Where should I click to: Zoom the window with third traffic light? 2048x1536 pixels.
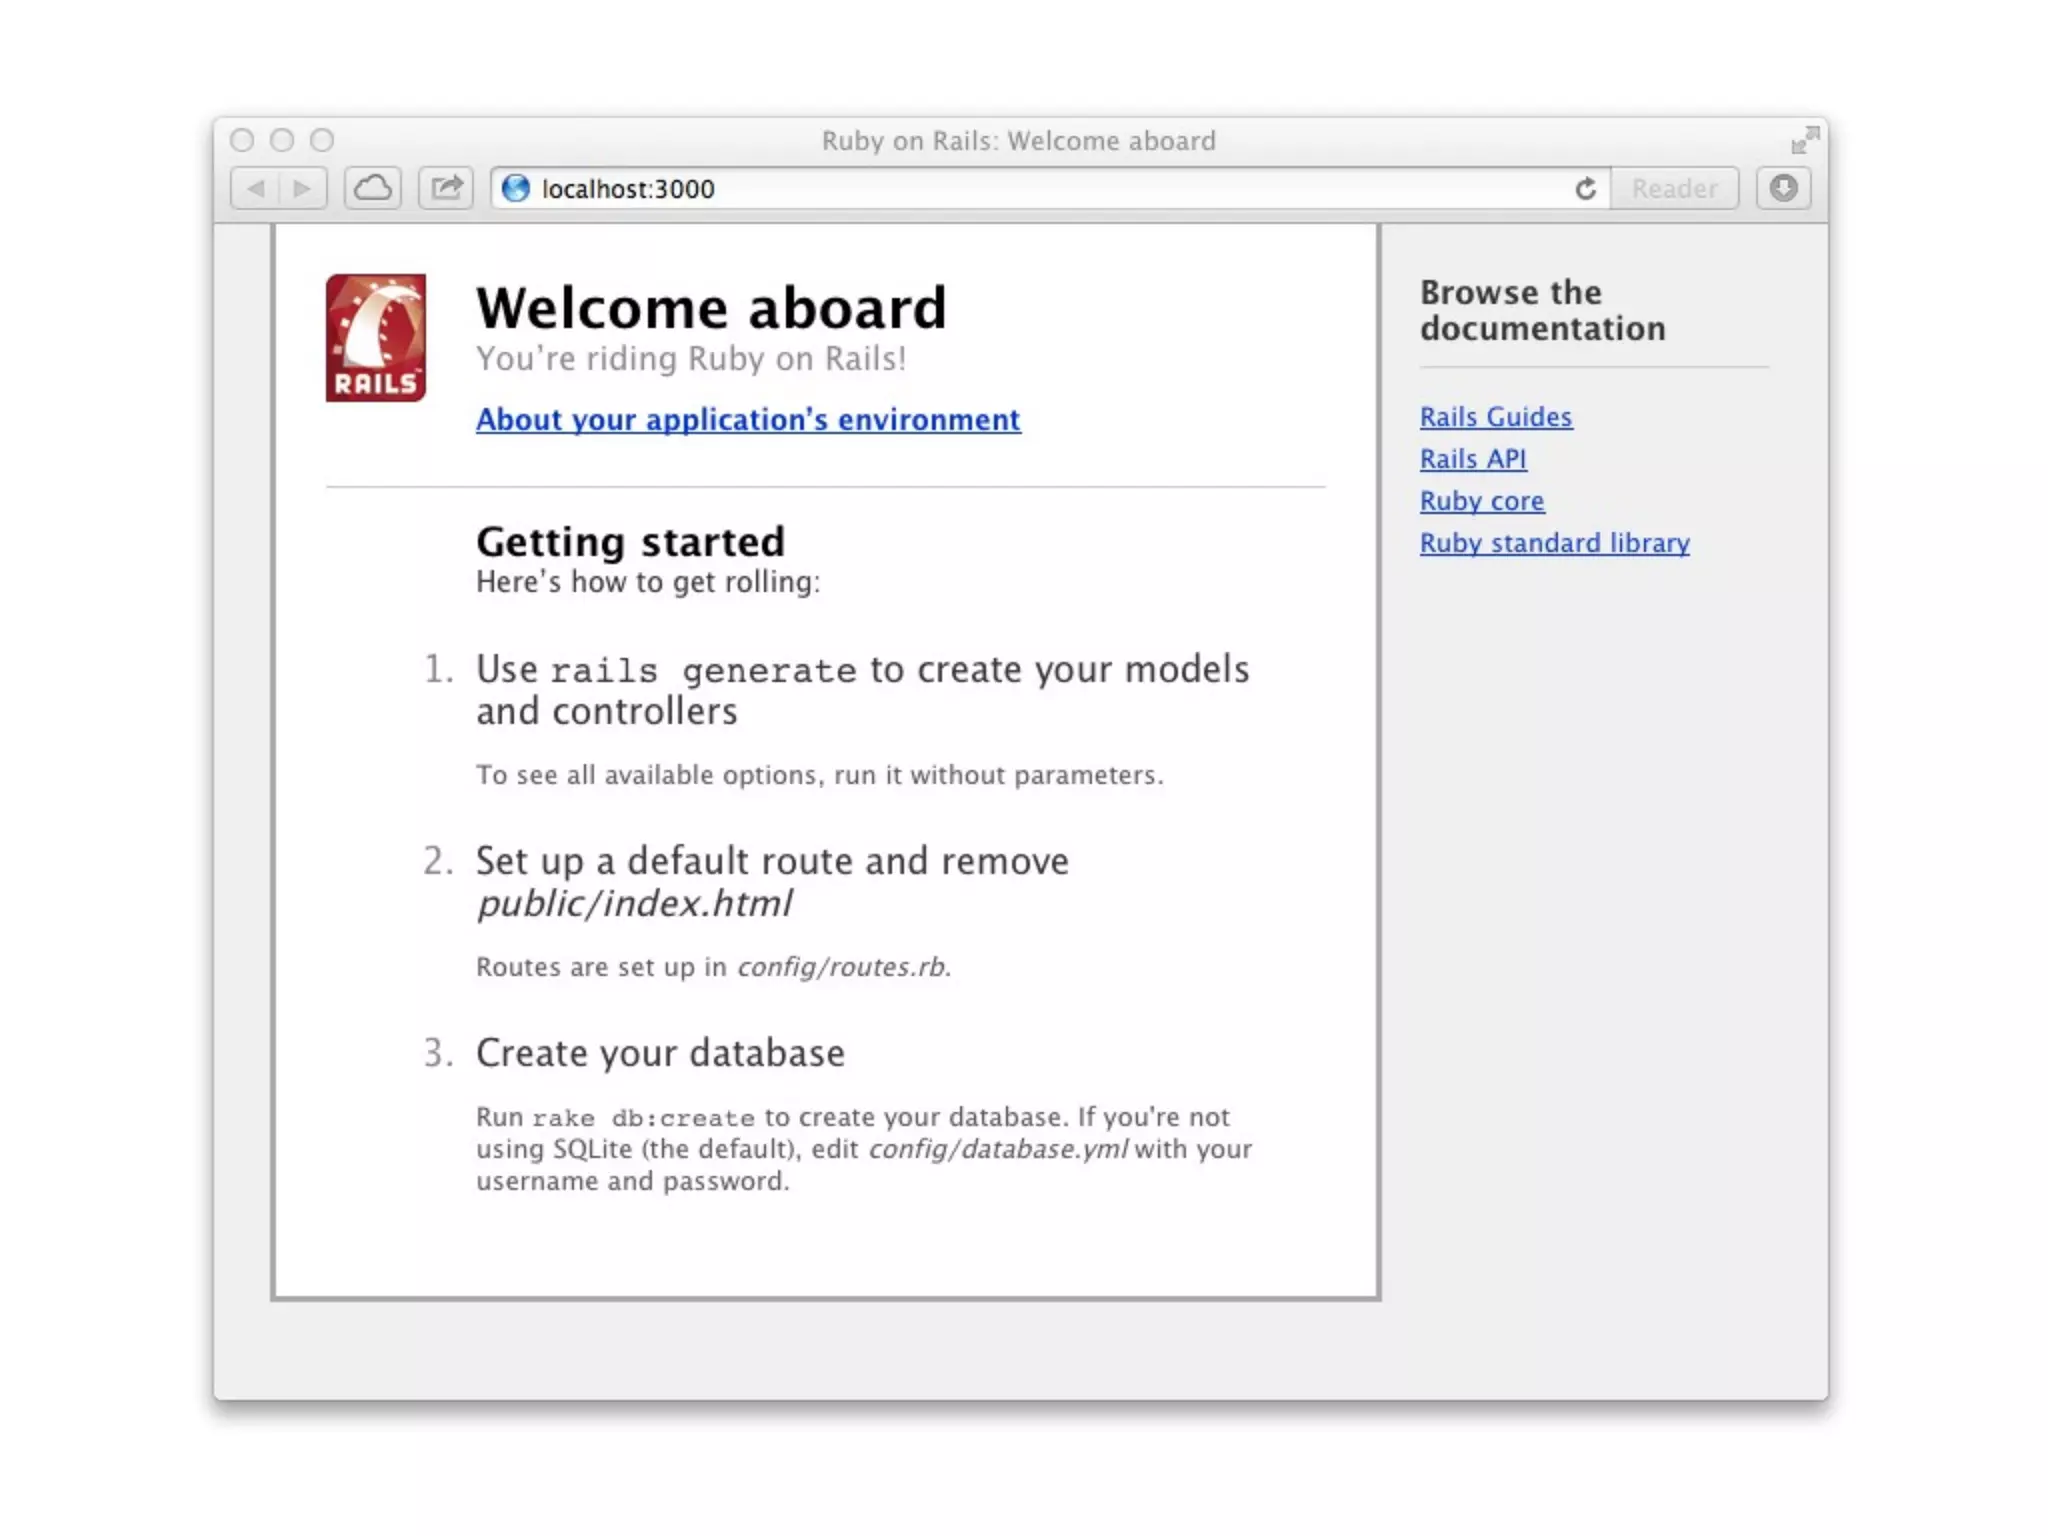(x=322, y=140)
